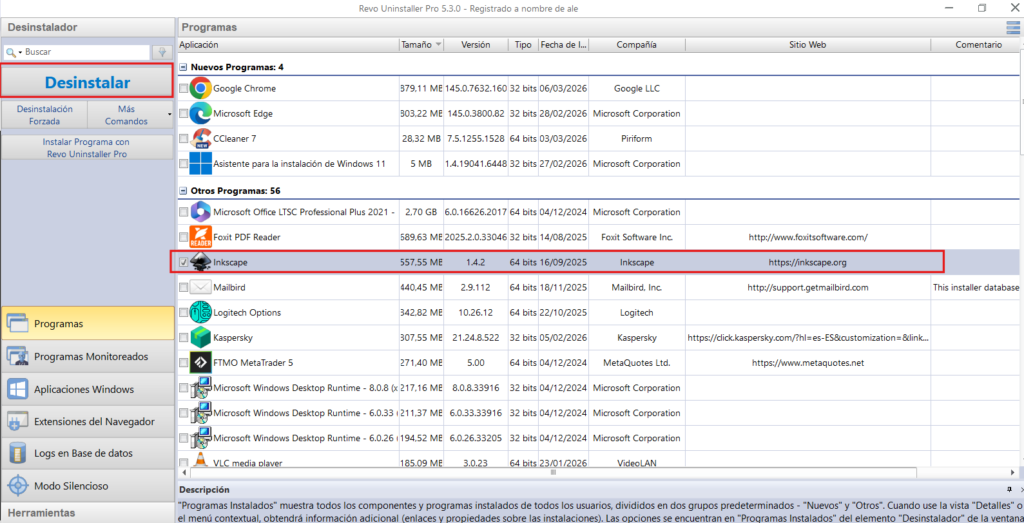Open Extensiones del Navegador section

click(x=88, y=422)
